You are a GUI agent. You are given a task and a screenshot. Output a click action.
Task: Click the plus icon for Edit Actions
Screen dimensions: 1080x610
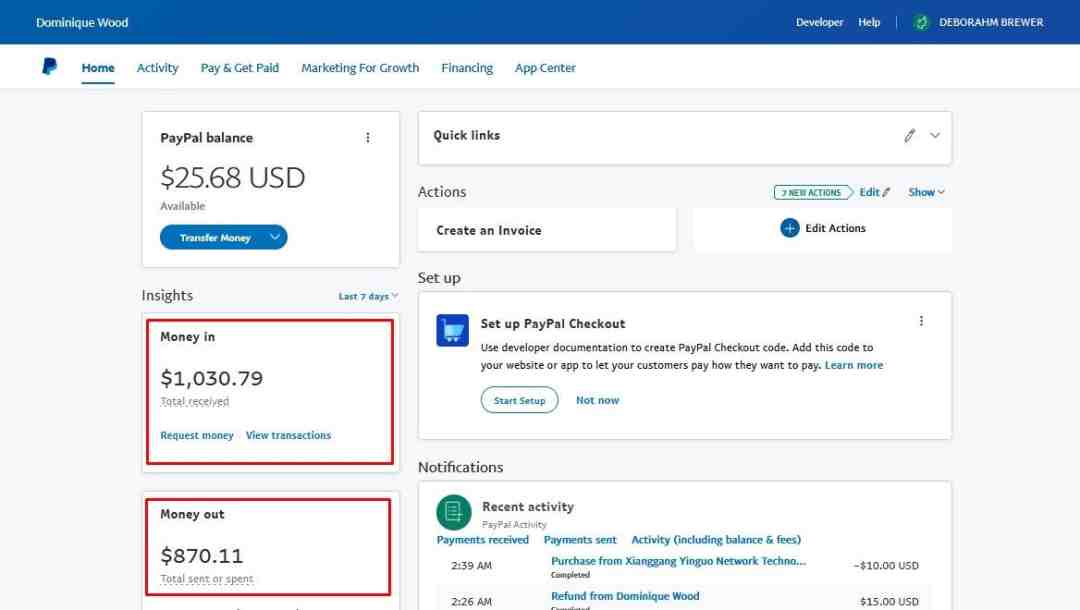pyautogui.click(x=790, y=228)
